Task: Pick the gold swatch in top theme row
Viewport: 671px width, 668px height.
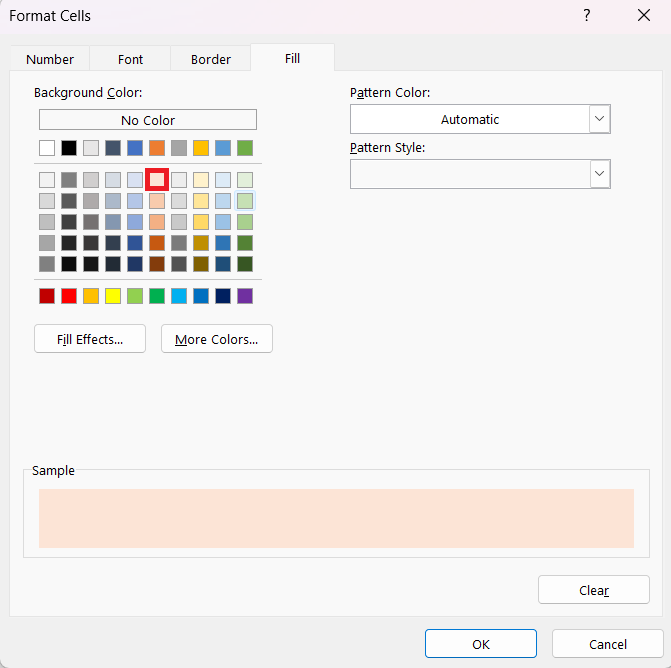Action: tap(201, 148)
